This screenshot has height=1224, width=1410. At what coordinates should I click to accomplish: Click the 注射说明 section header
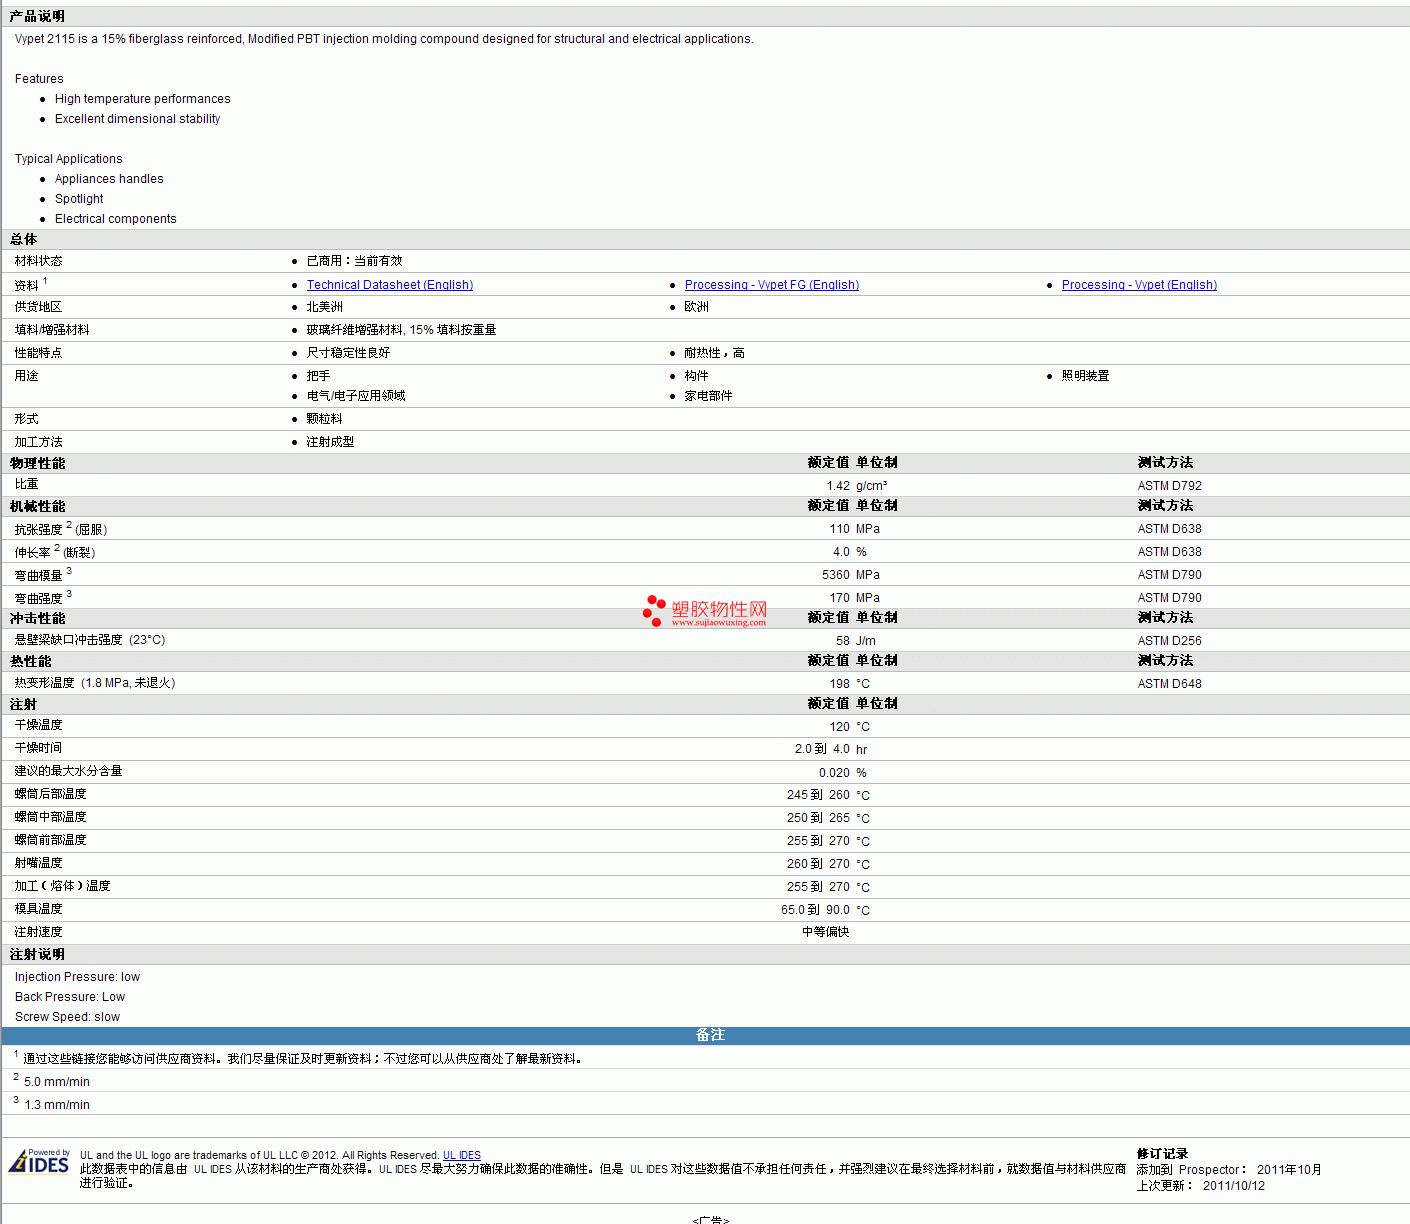click(705, 954)
